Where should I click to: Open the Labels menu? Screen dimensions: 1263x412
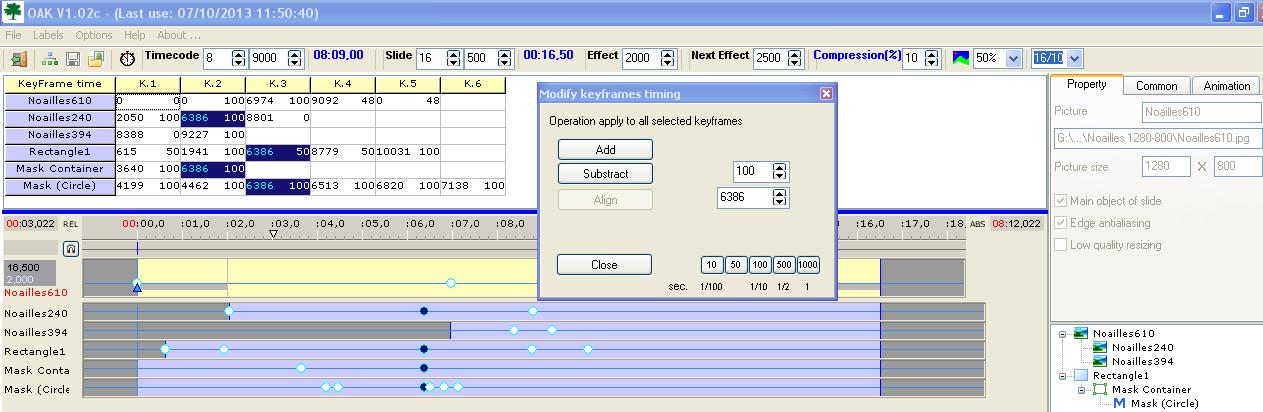pyautogui.click(x=48, y=35)
